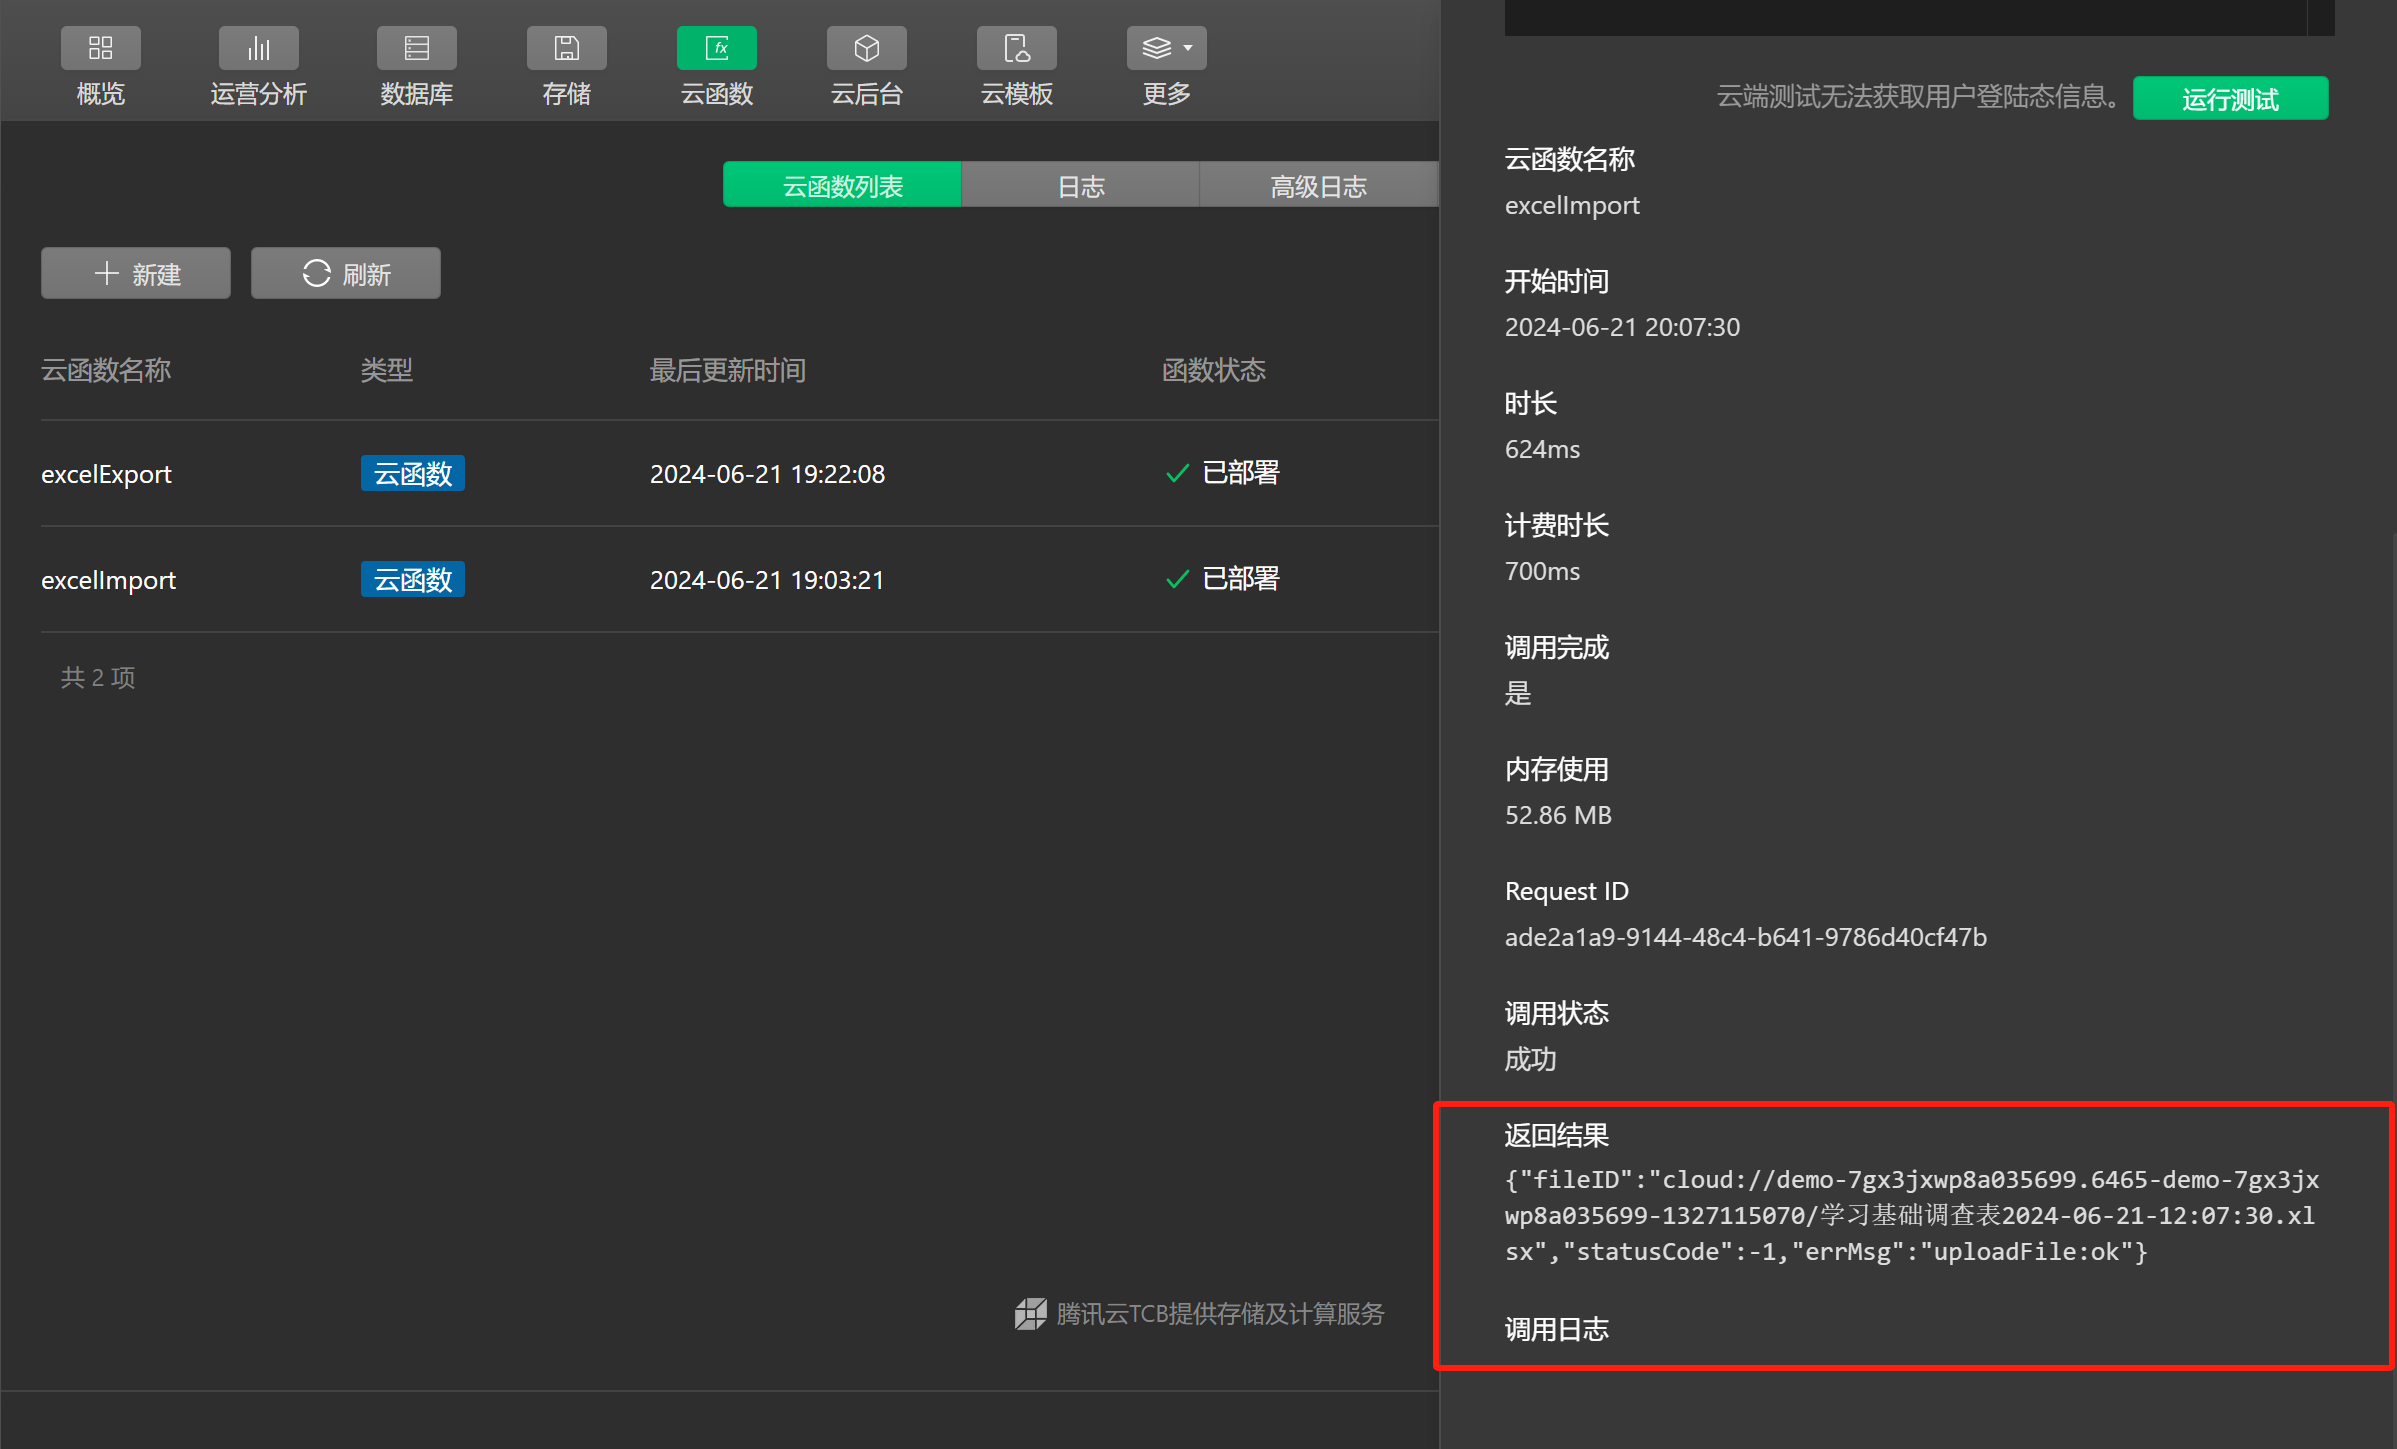Switch to the 高级日志 tab

[x=1317, y=186]
